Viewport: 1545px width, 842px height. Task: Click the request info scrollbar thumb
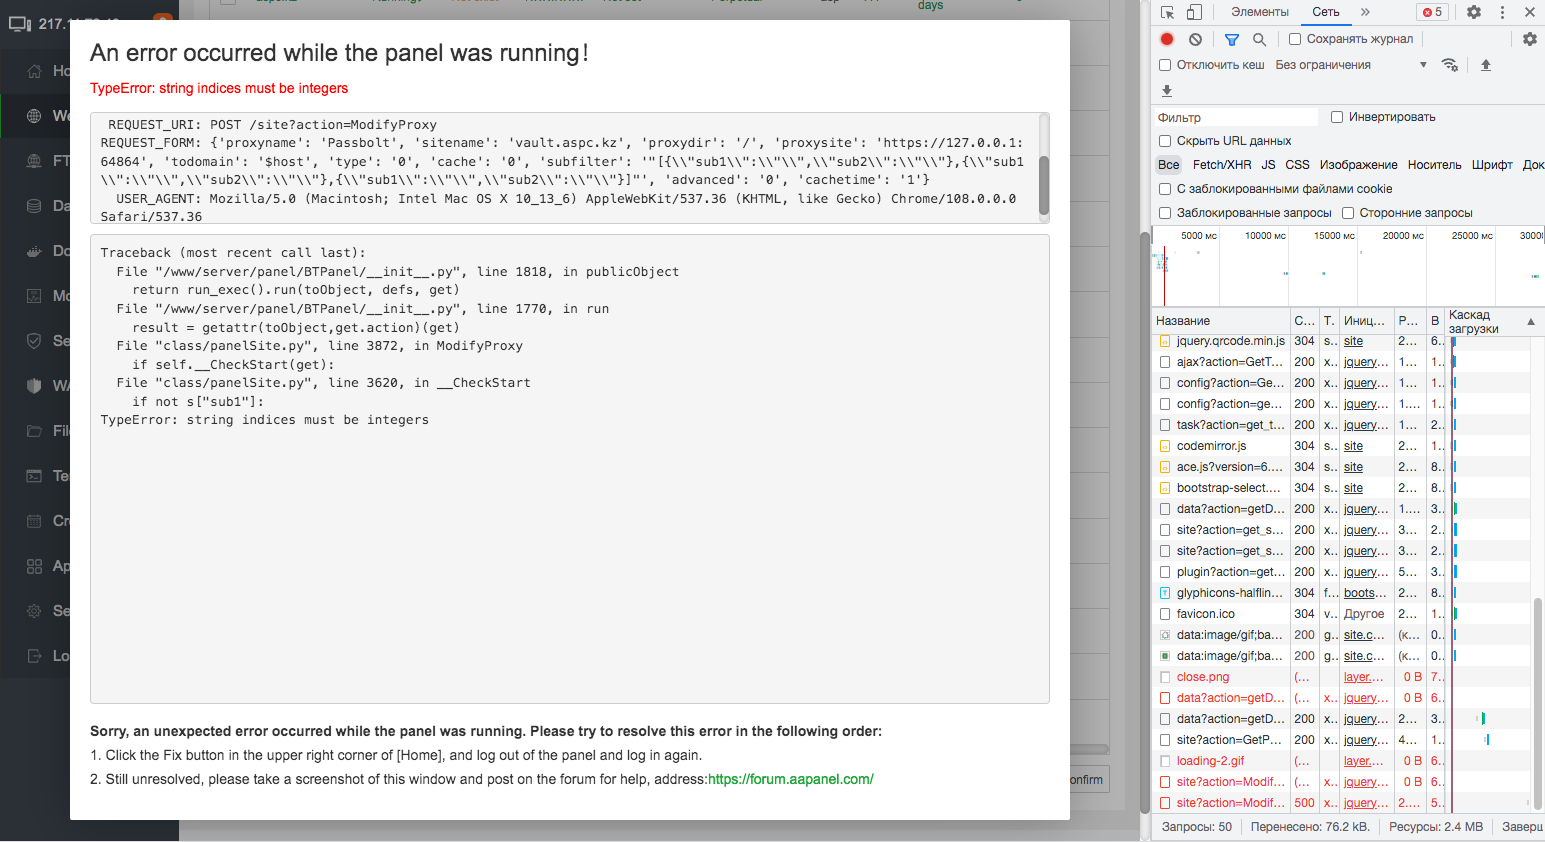point(1044,183)
